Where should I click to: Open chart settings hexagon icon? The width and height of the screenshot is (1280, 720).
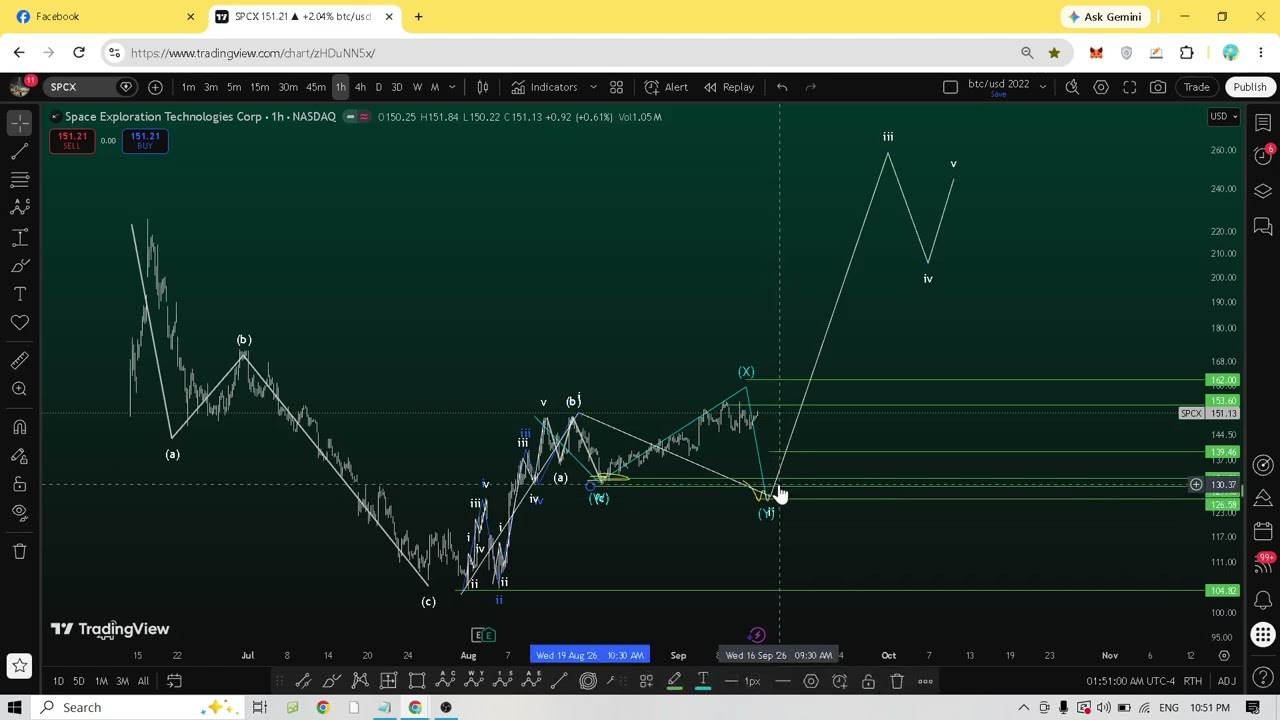[1101, 87]
